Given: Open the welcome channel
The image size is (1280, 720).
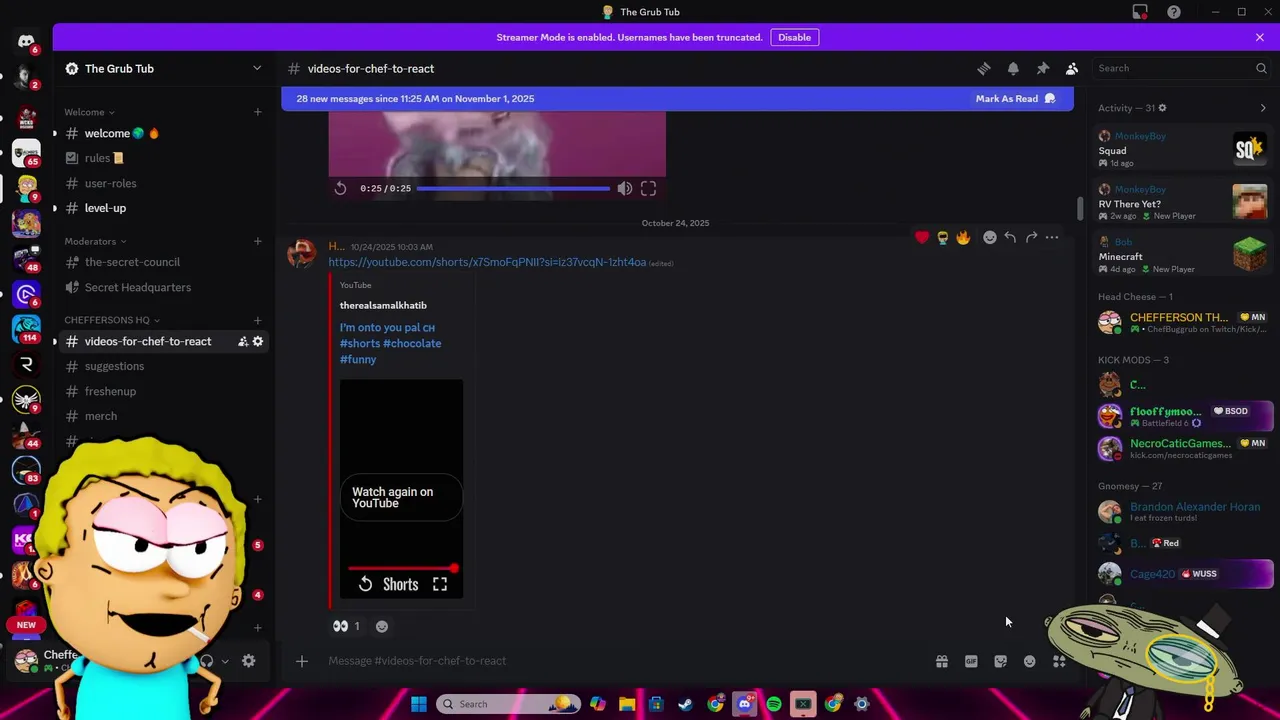Looking at the screenshot, I should [x=163, y=133].
